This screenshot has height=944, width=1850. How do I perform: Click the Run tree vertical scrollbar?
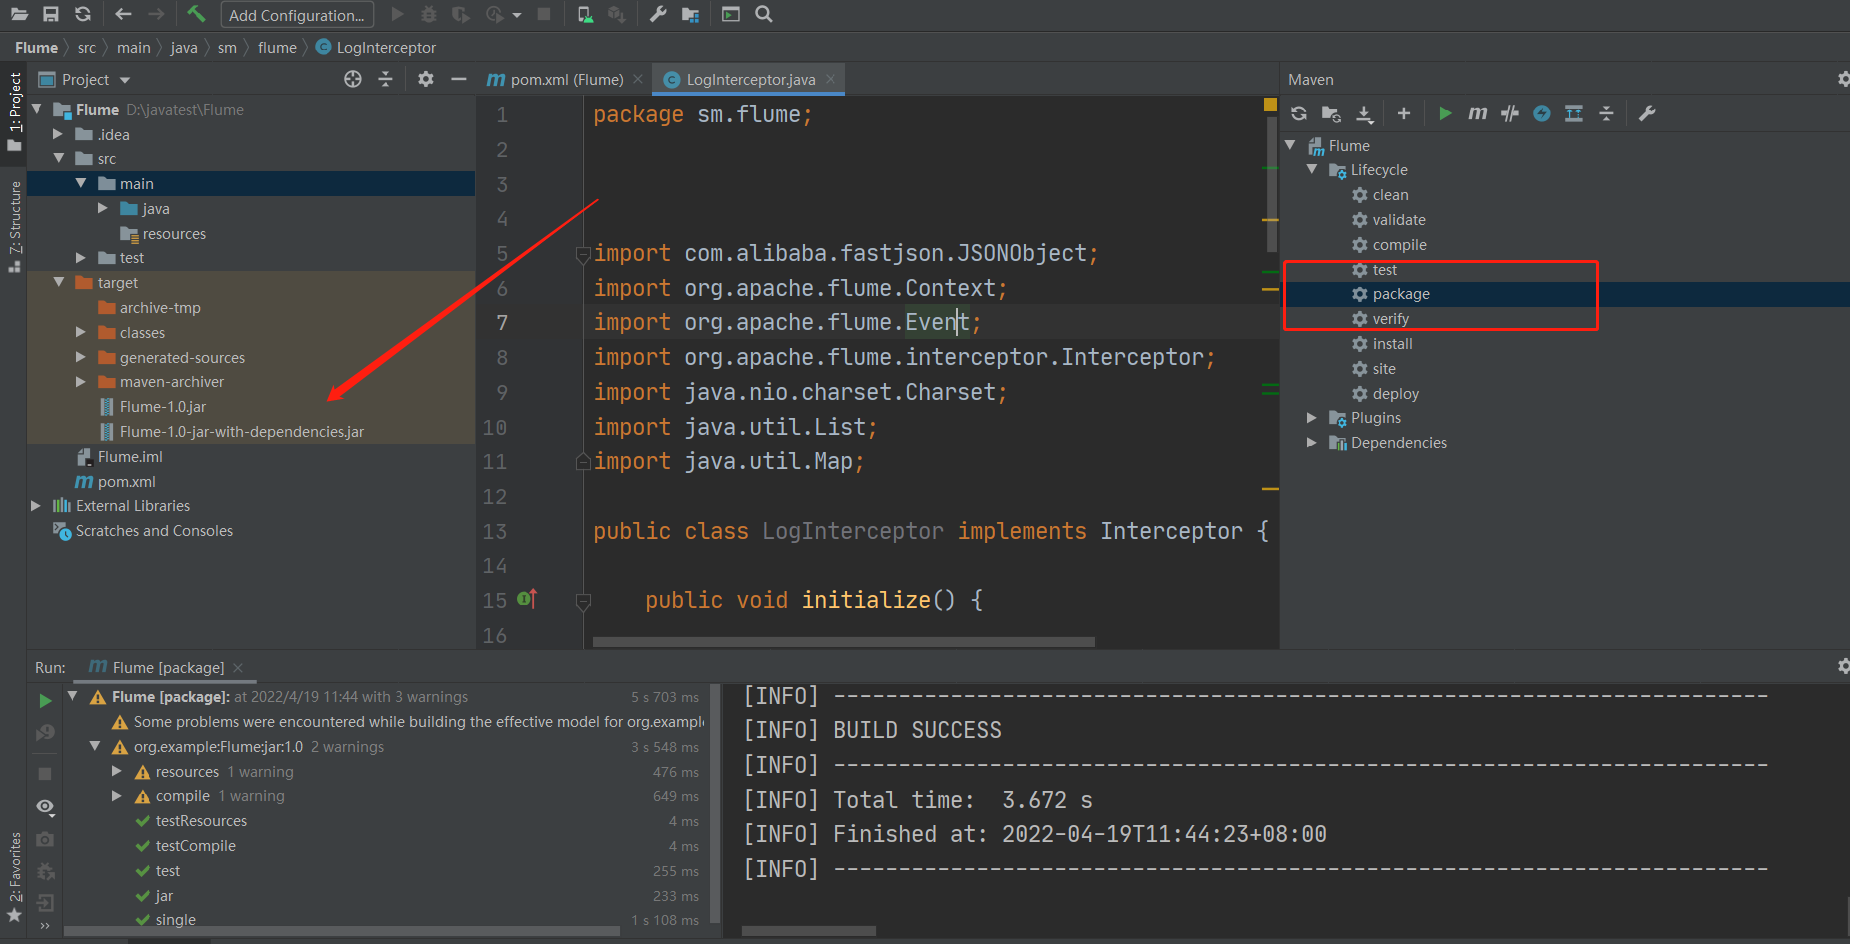(715, 803)
